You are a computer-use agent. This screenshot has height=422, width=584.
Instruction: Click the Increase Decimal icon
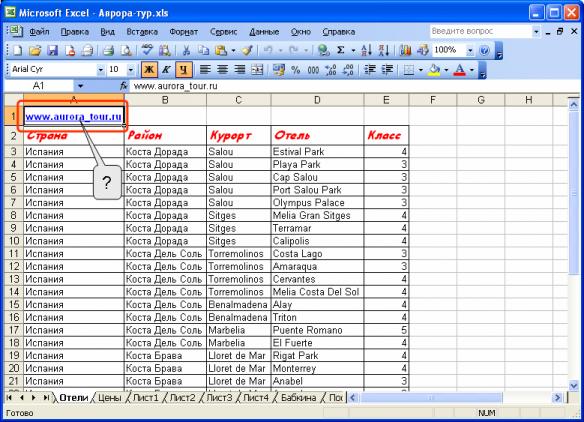[x=330, y=70]
